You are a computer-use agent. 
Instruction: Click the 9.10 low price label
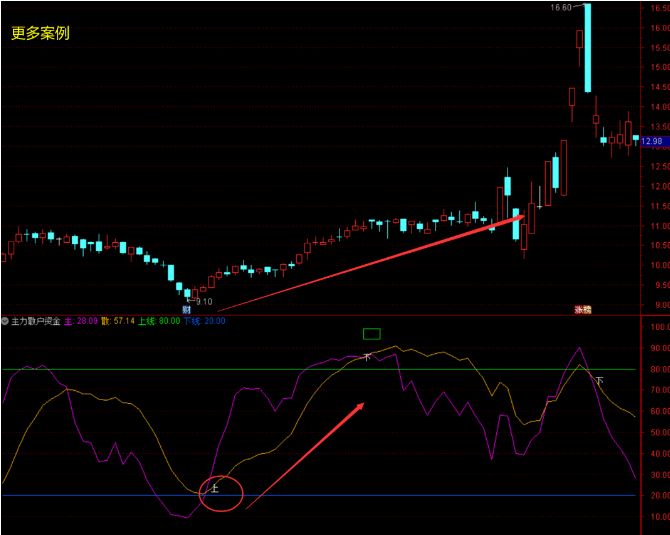(x=204, y=301)
